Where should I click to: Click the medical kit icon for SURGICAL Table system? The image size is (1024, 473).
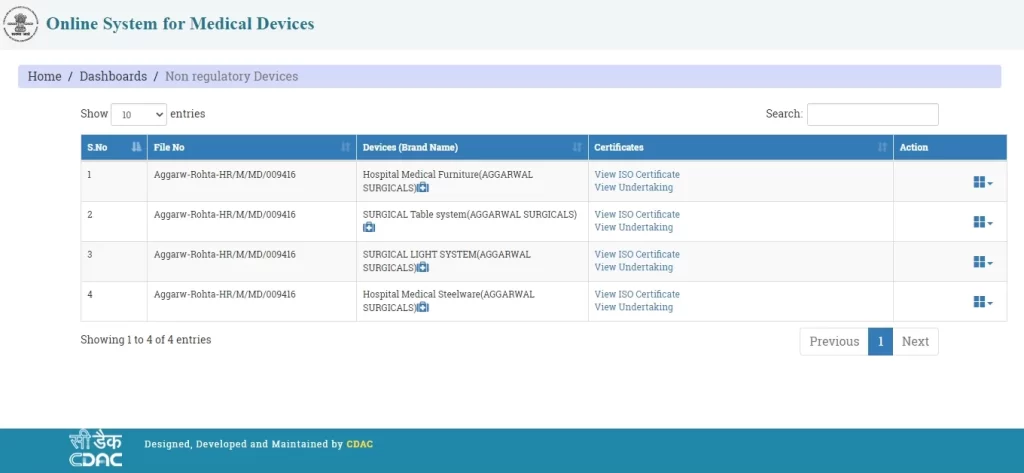coord(369,228)
